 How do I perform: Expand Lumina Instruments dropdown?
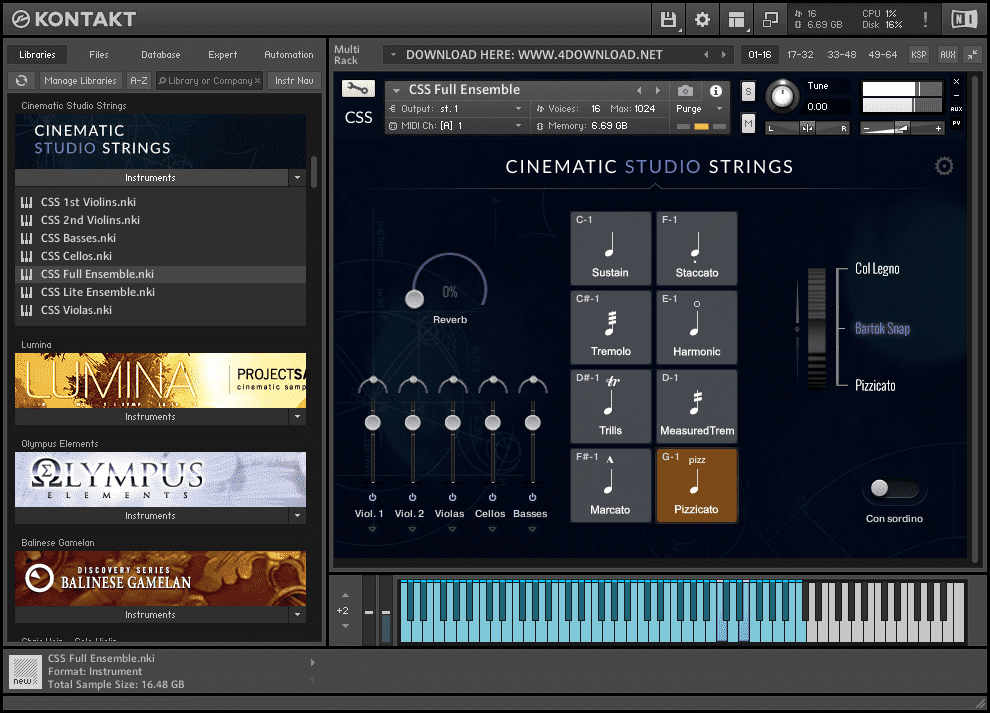coord(297,417)
